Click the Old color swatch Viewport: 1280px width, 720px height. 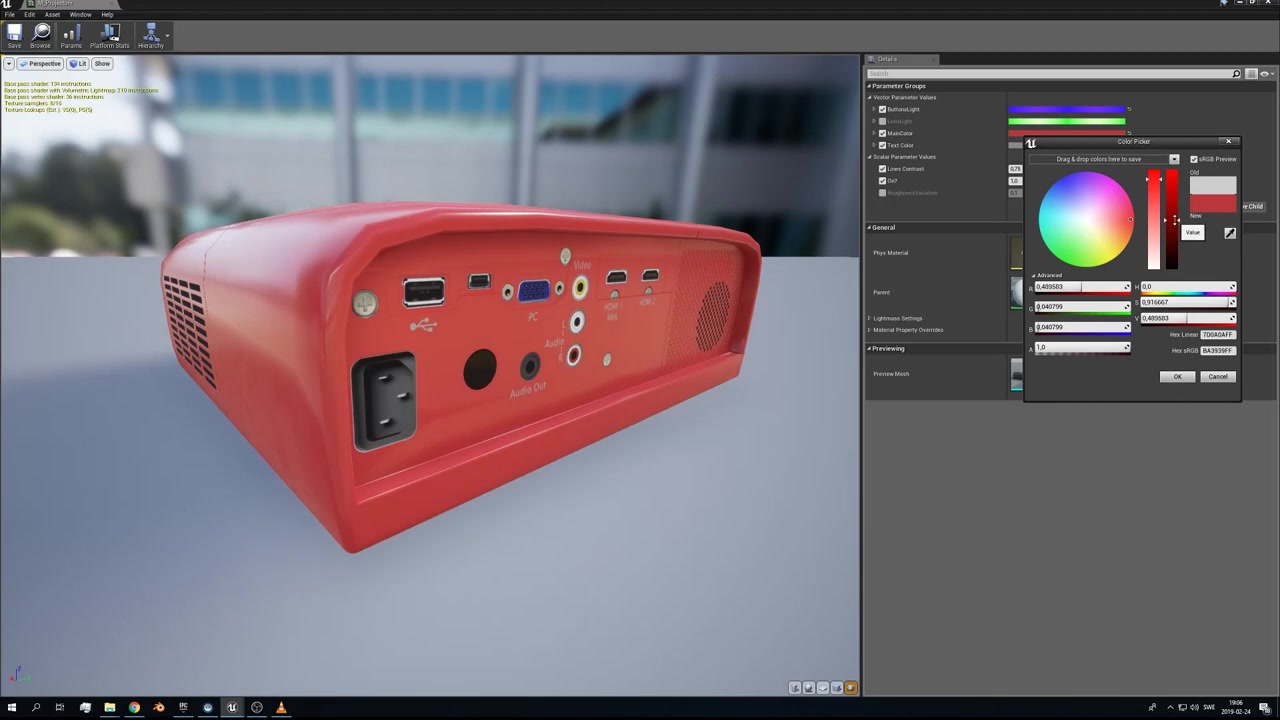coord(1213,185)
